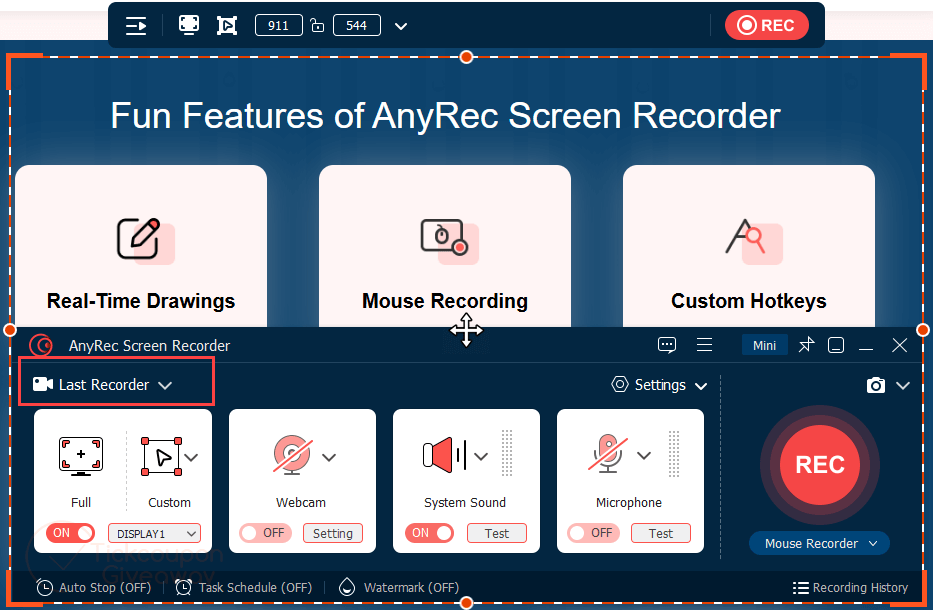Click Auto Stop (OFF) option
Screen dimensions: 933x610
click(x=93, y=587)
